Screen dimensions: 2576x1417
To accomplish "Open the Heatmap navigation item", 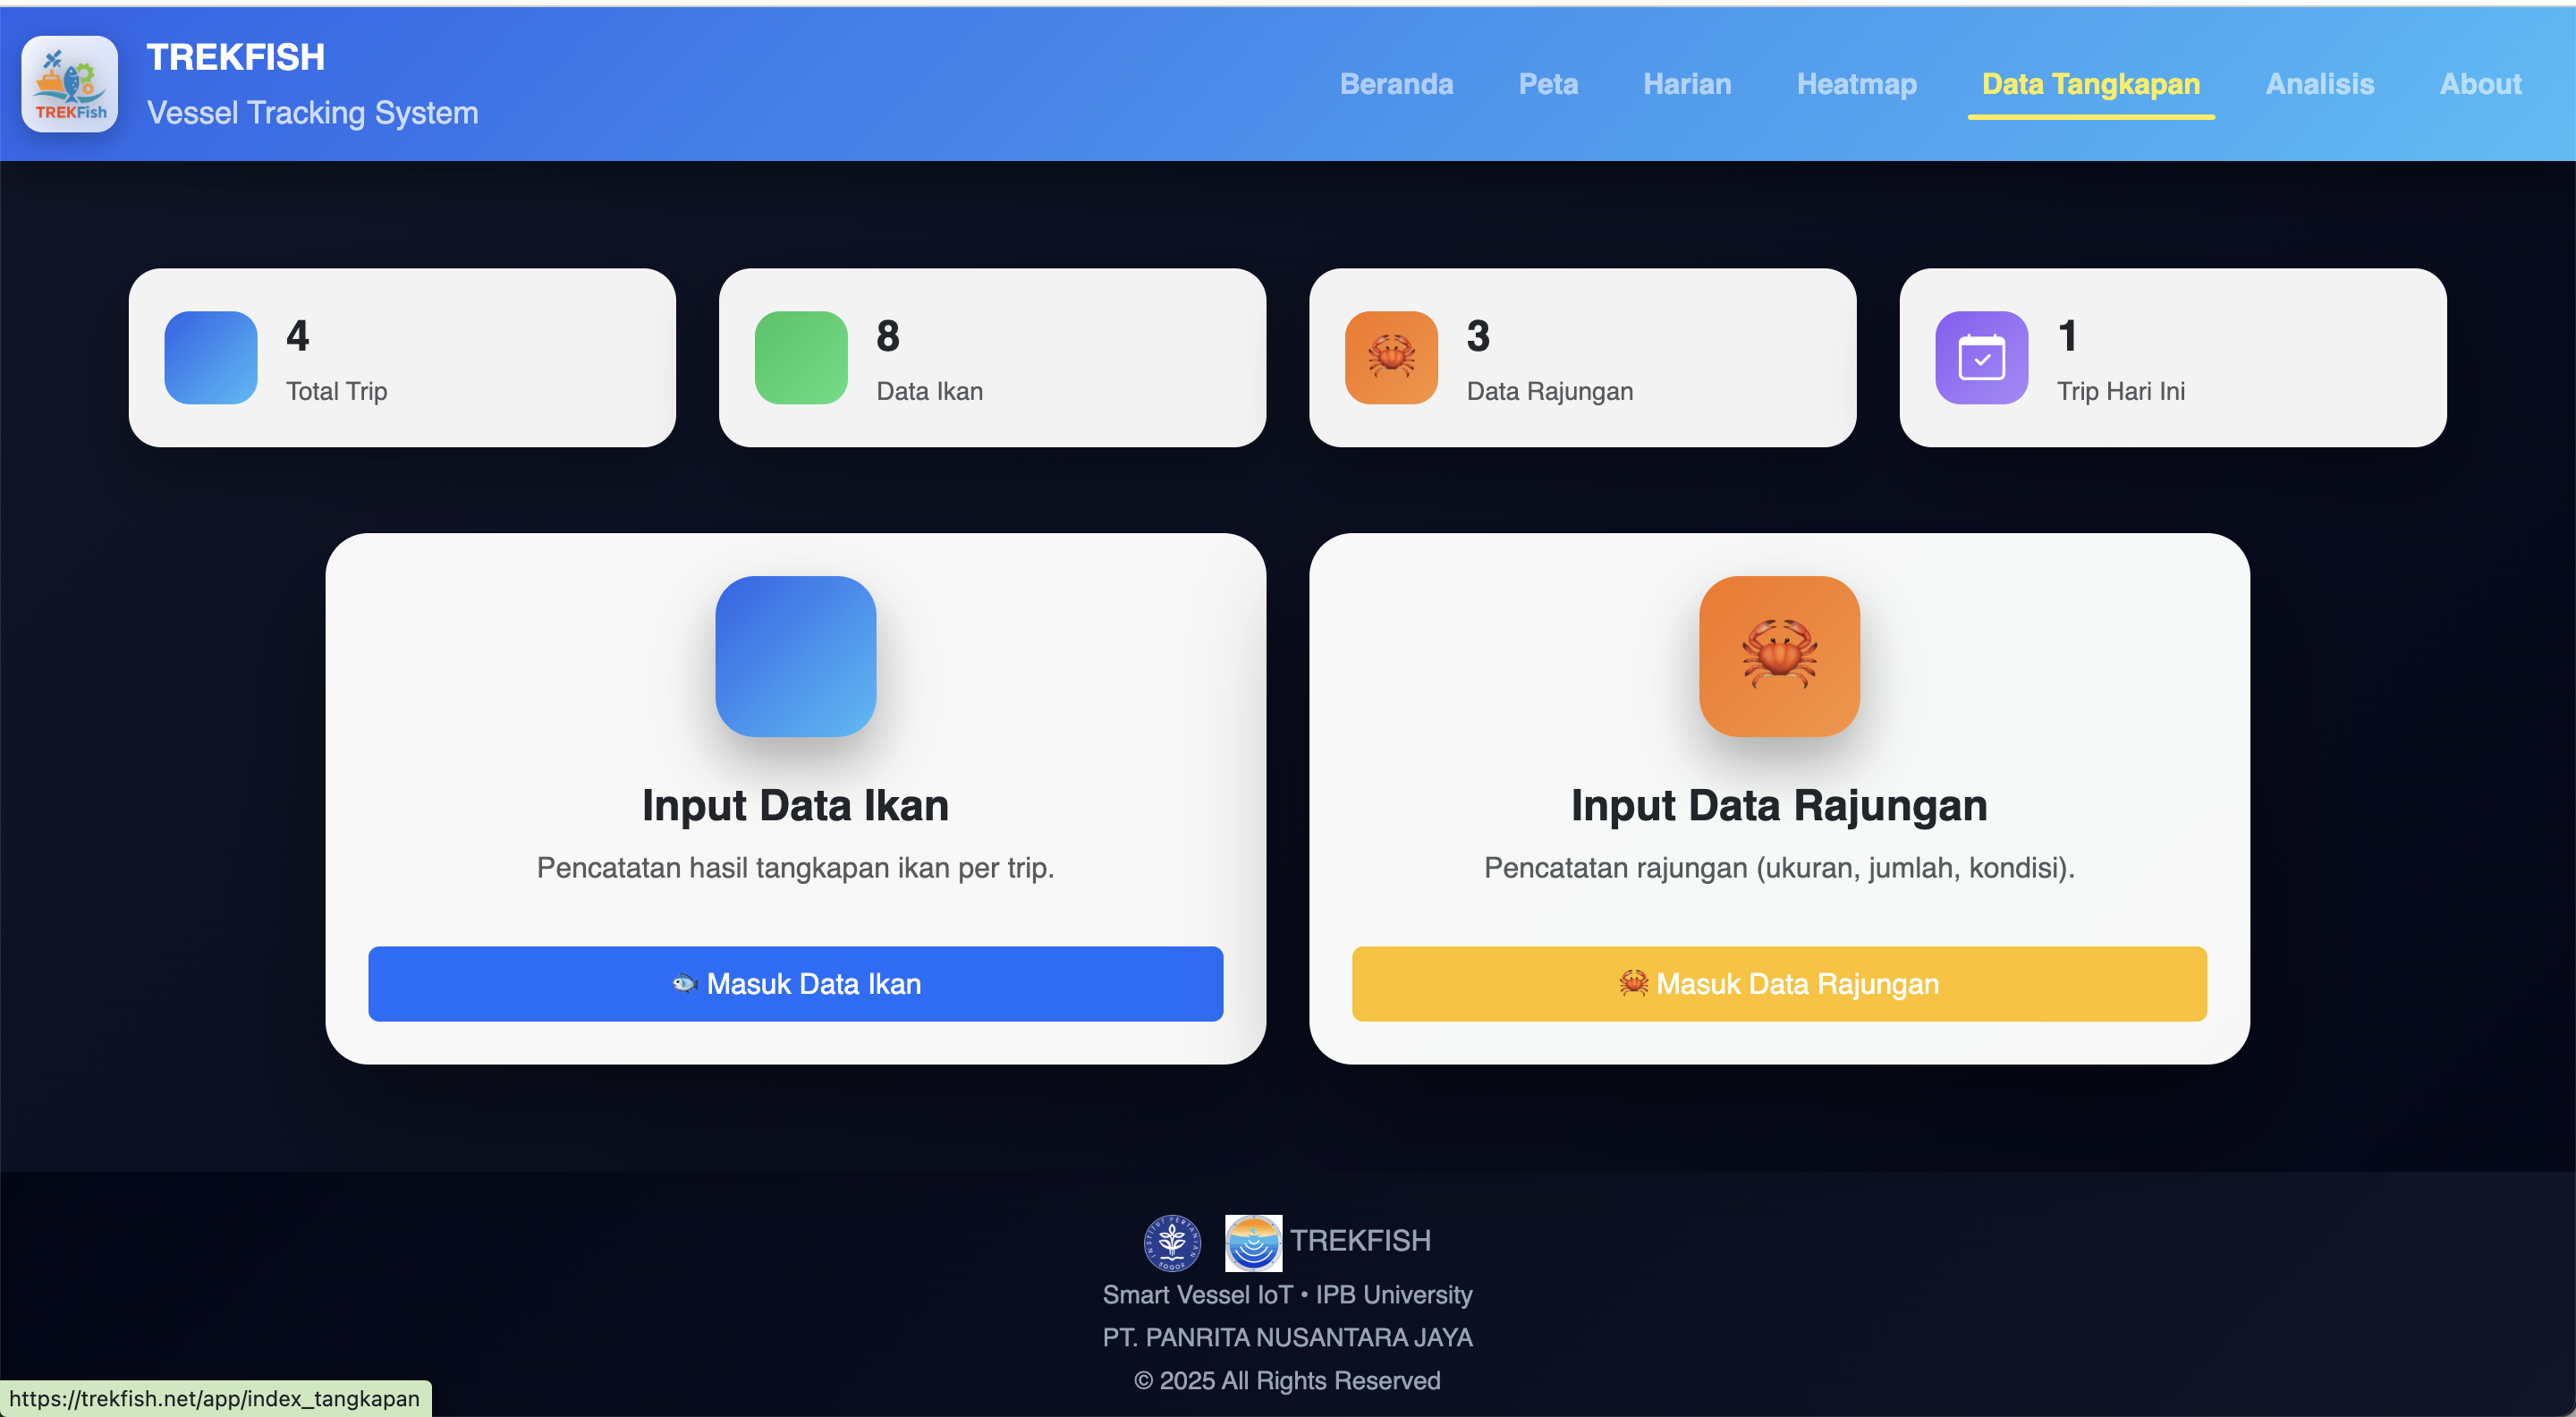I will 1856,84.
